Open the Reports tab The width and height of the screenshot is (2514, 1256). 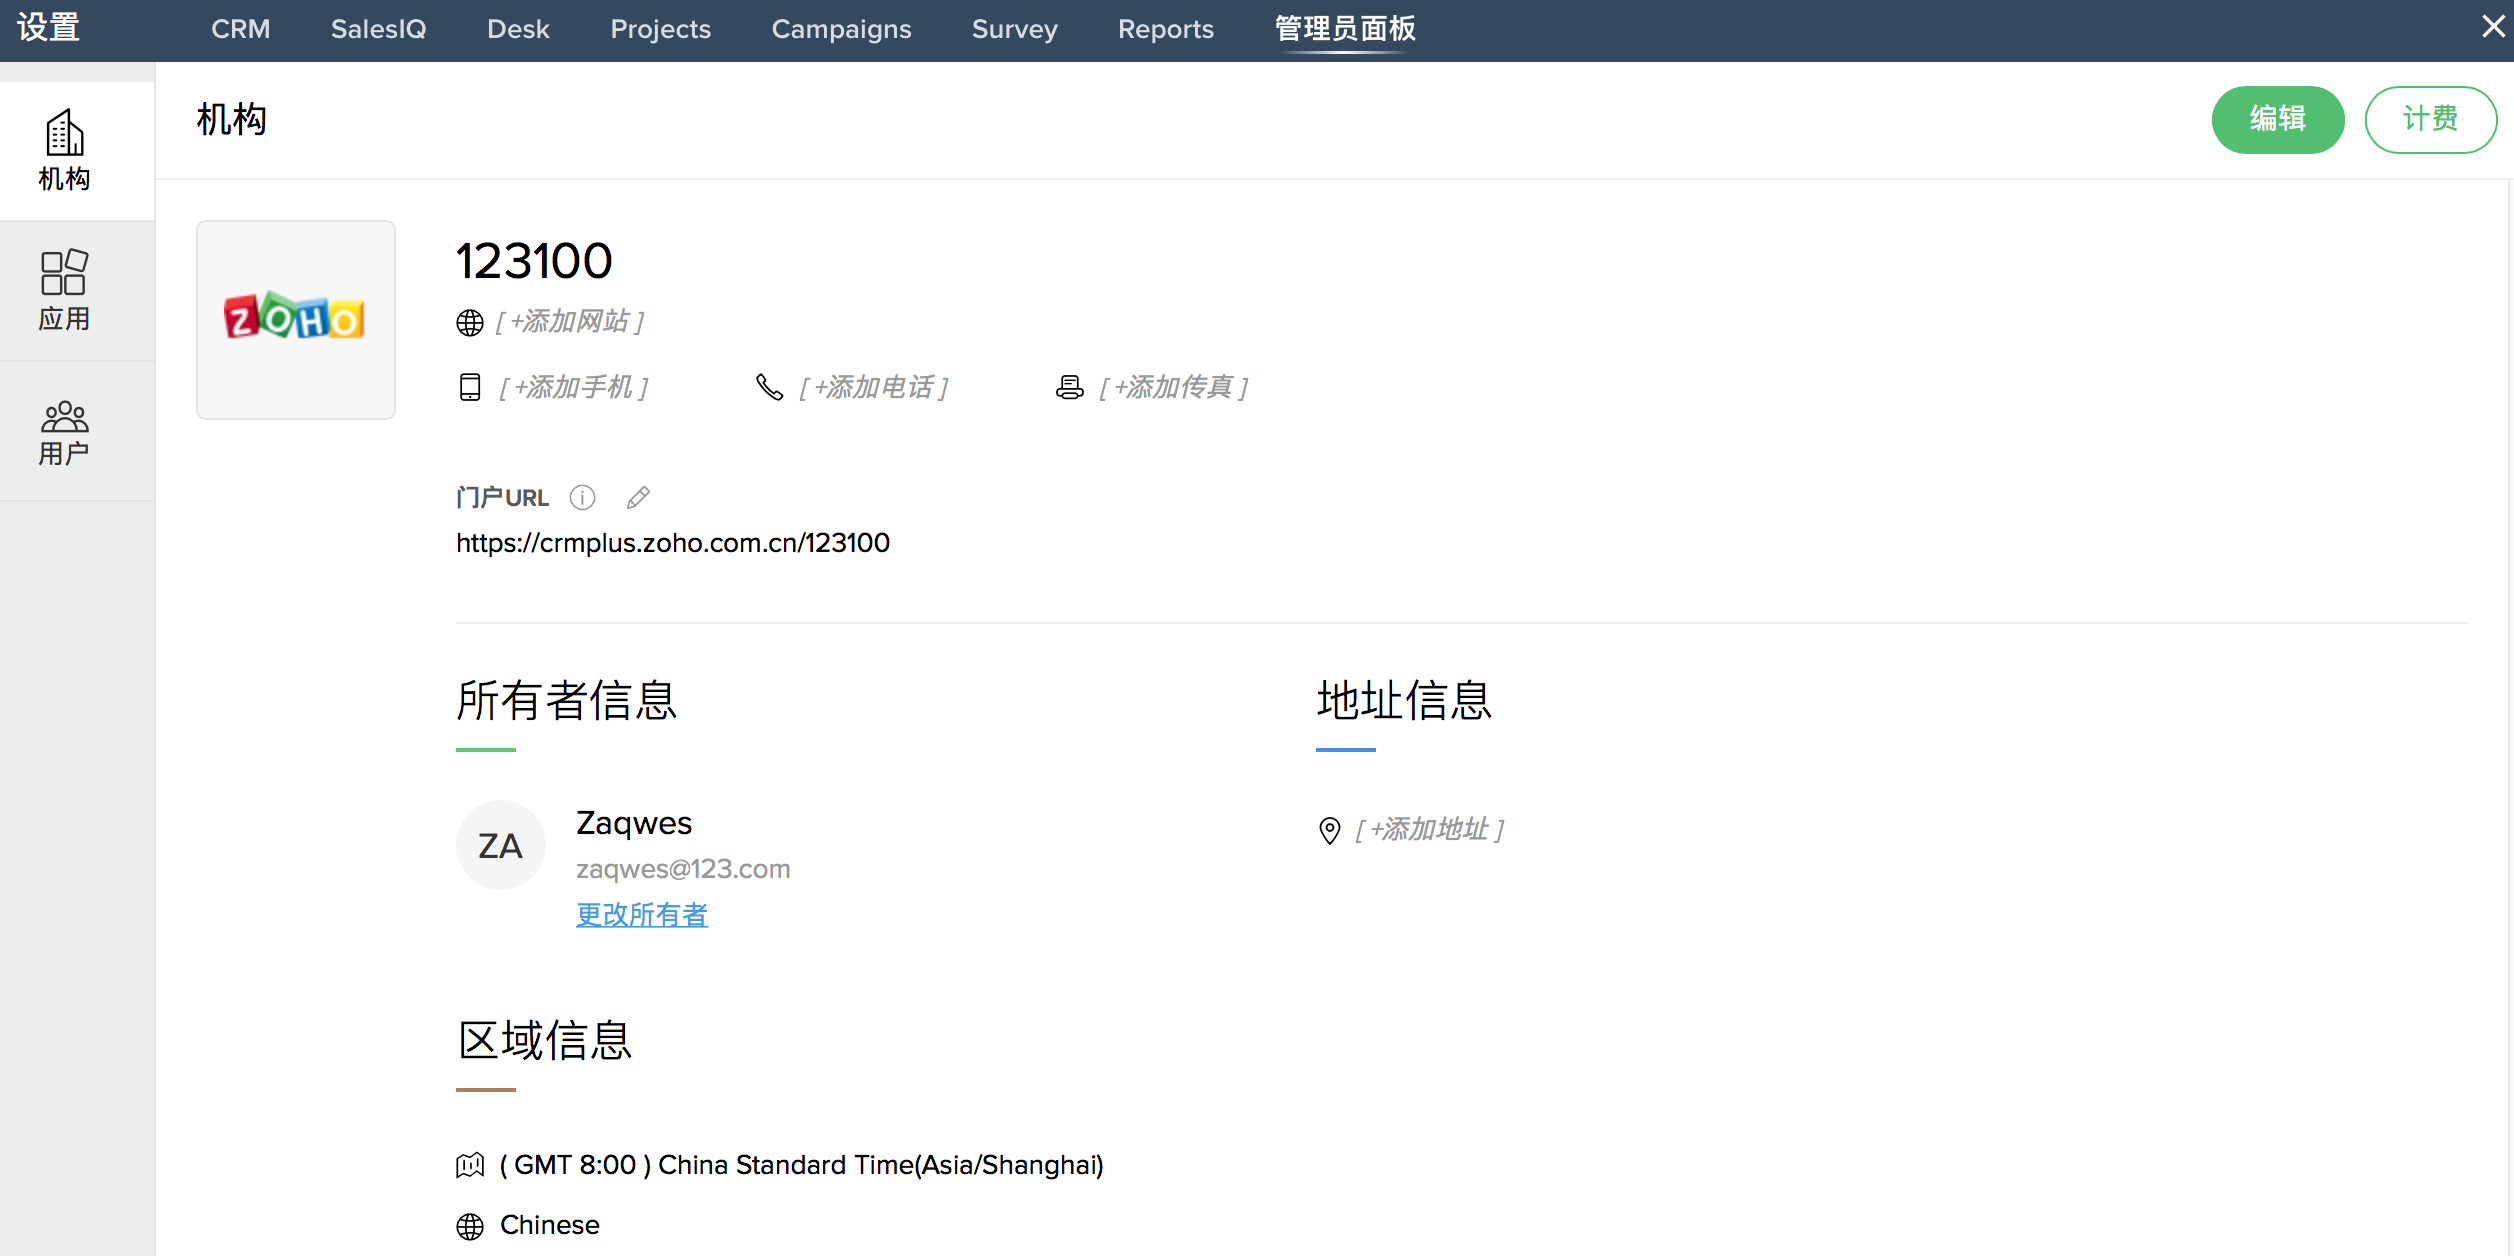[x=1165, y=29]
